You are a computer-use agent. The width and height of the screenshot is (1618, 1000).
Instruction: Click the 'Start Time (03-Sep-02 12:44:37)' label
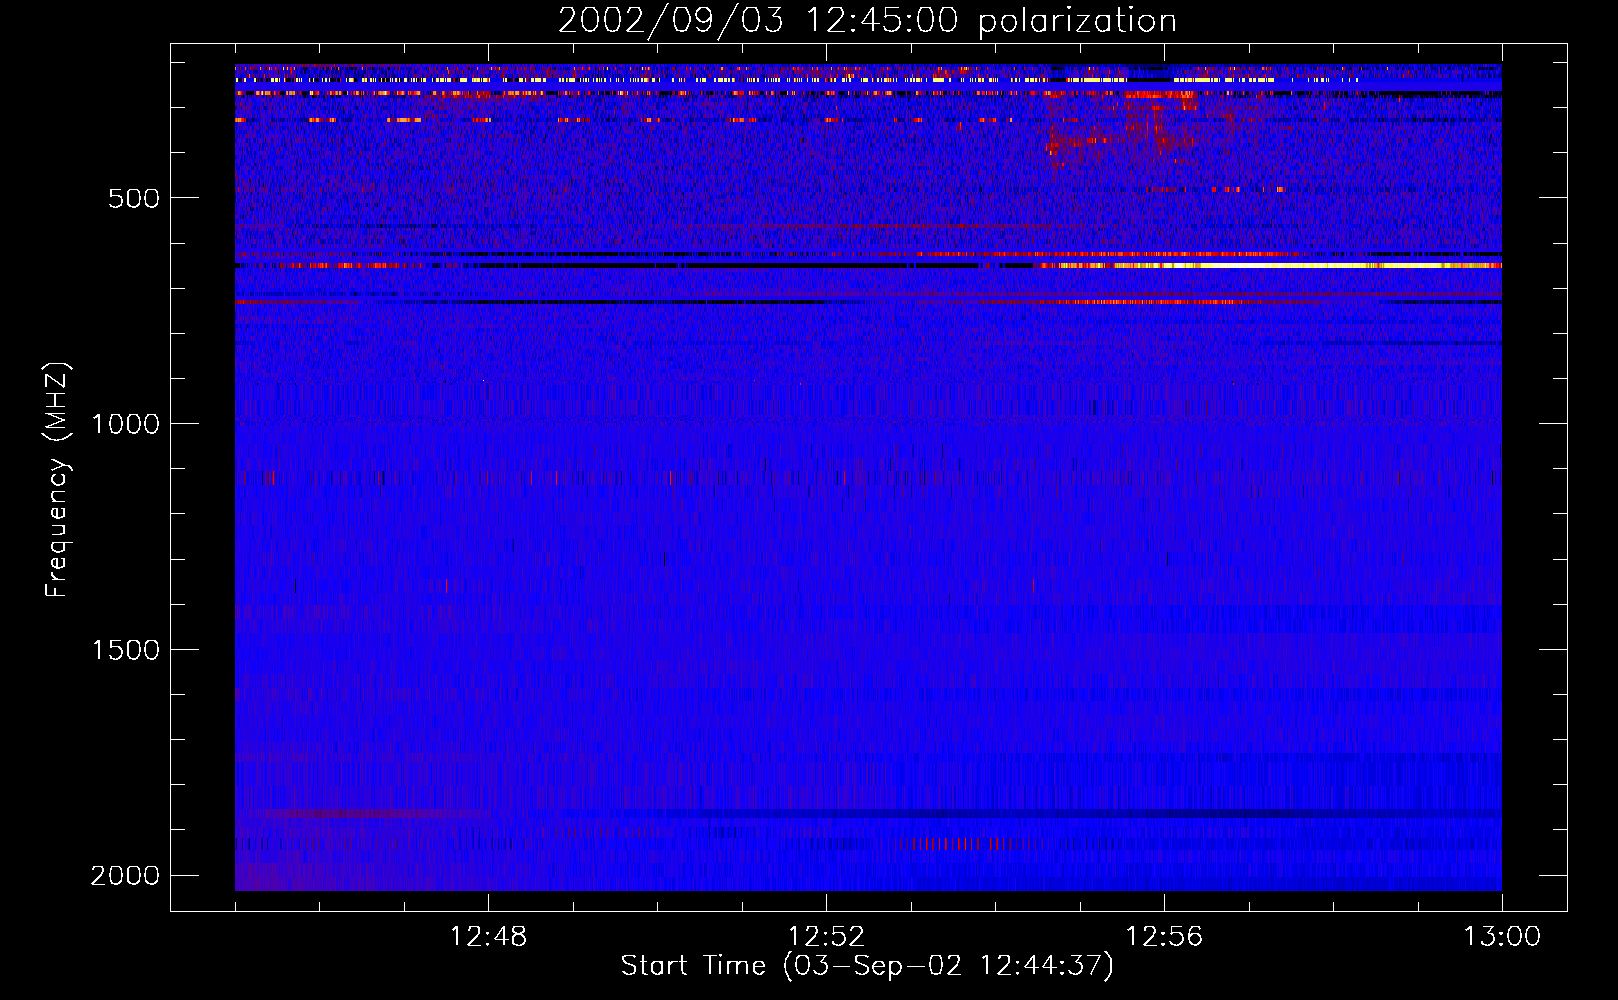point(867,966)
